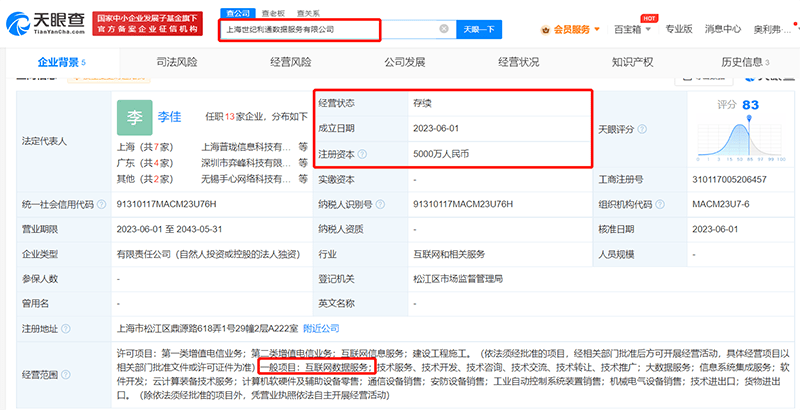The height and width of the screenshot is (410, 800).
Task: Select the 查老板 search tab
Action: (273, 13)
